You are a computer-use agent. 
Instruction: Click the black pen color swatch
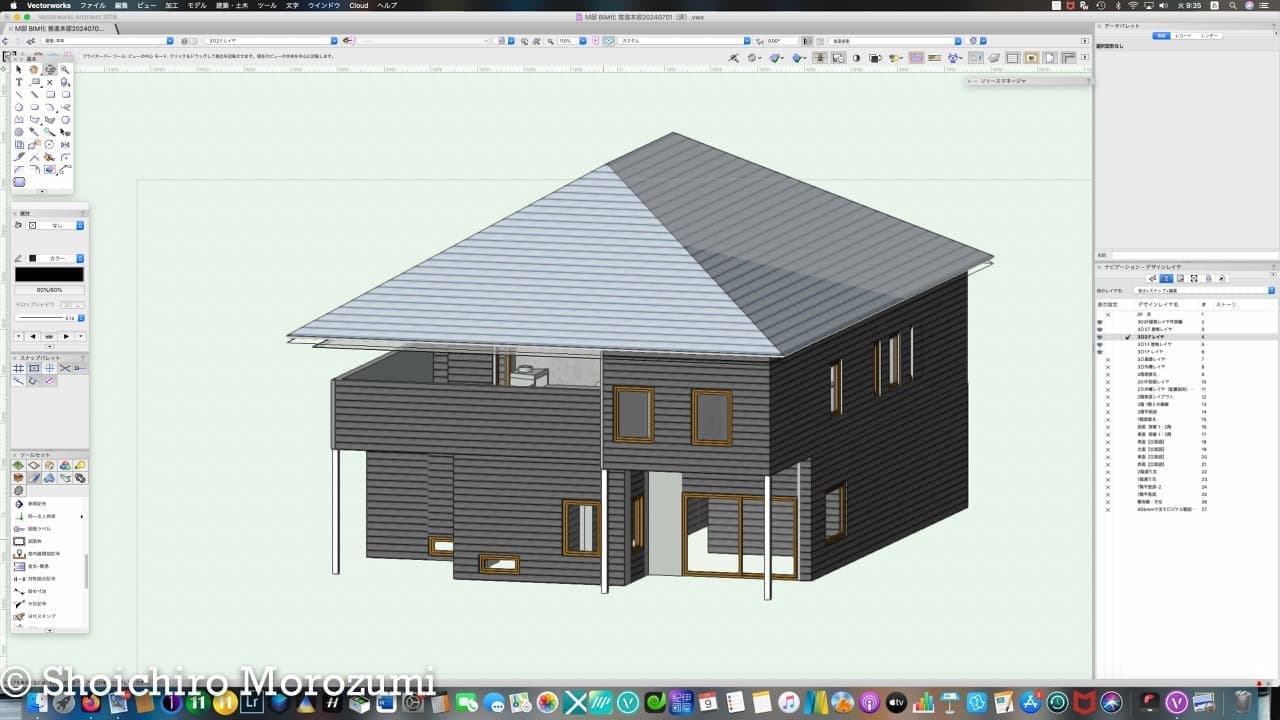(49, 274)
